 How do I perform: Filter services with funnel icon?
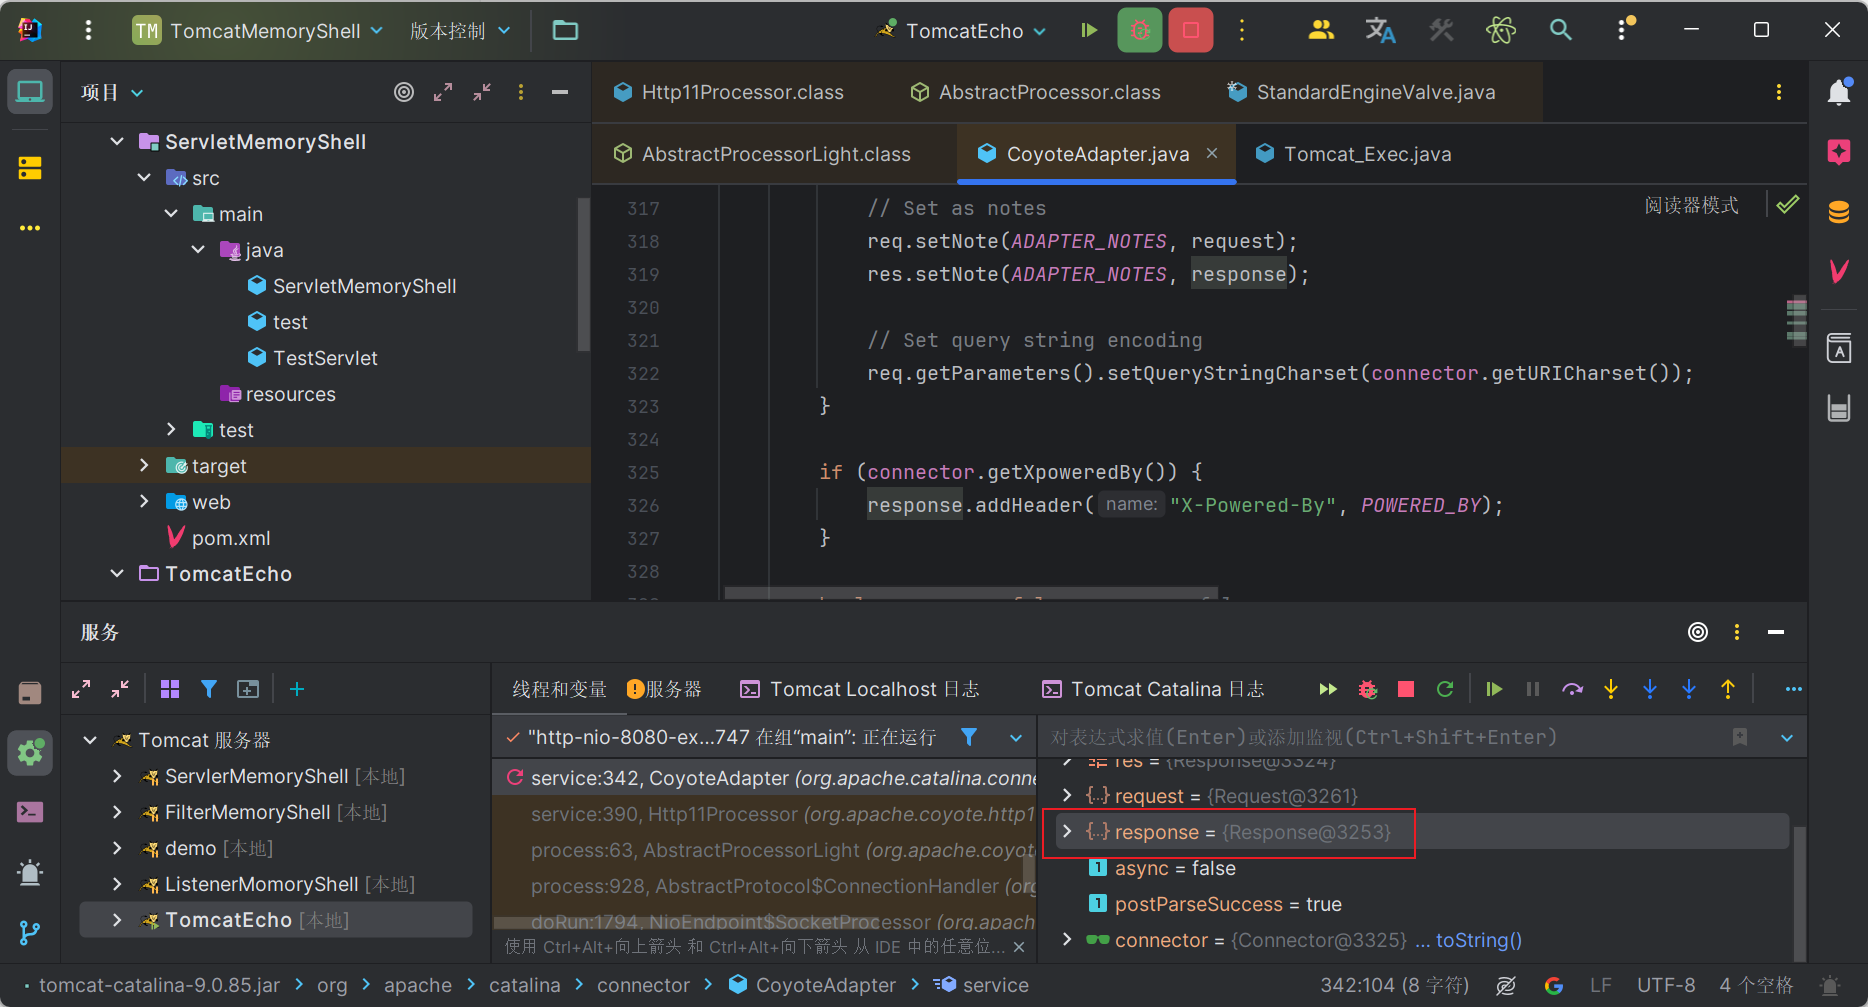coord(209,689)
